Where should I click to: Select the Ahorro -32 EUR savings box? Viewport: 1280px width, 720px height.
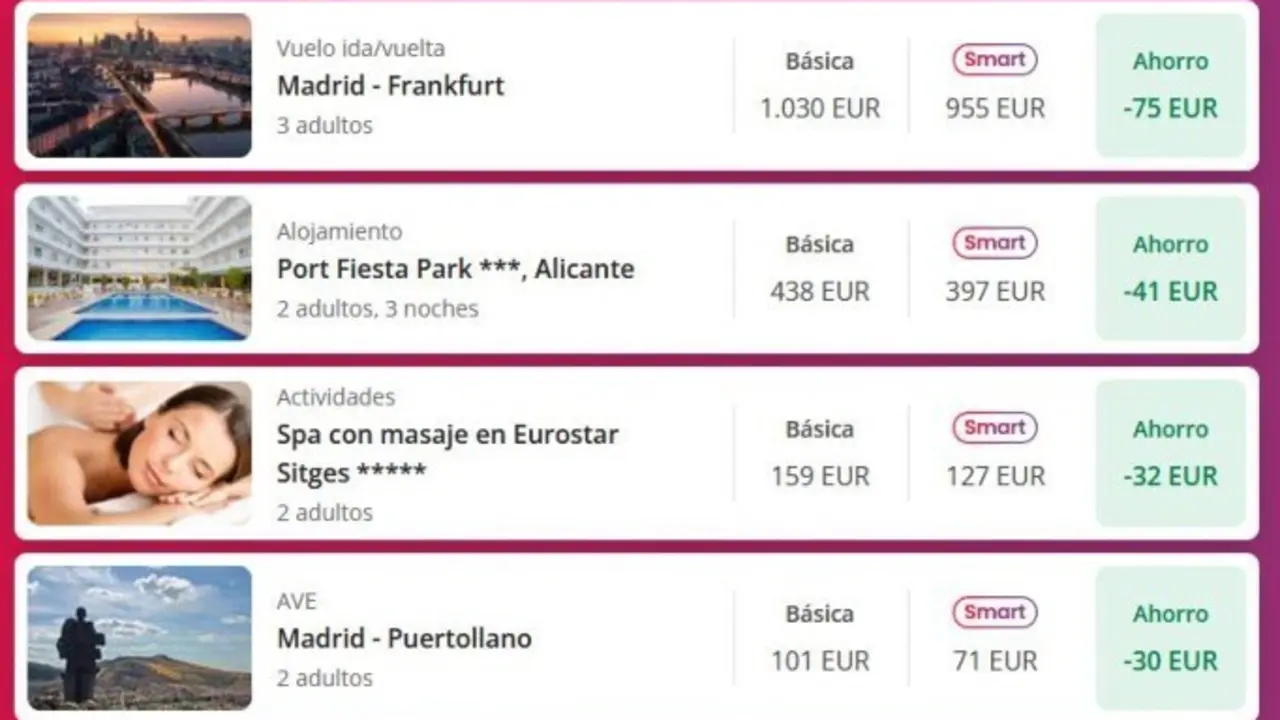click(x=1170, y=453)
